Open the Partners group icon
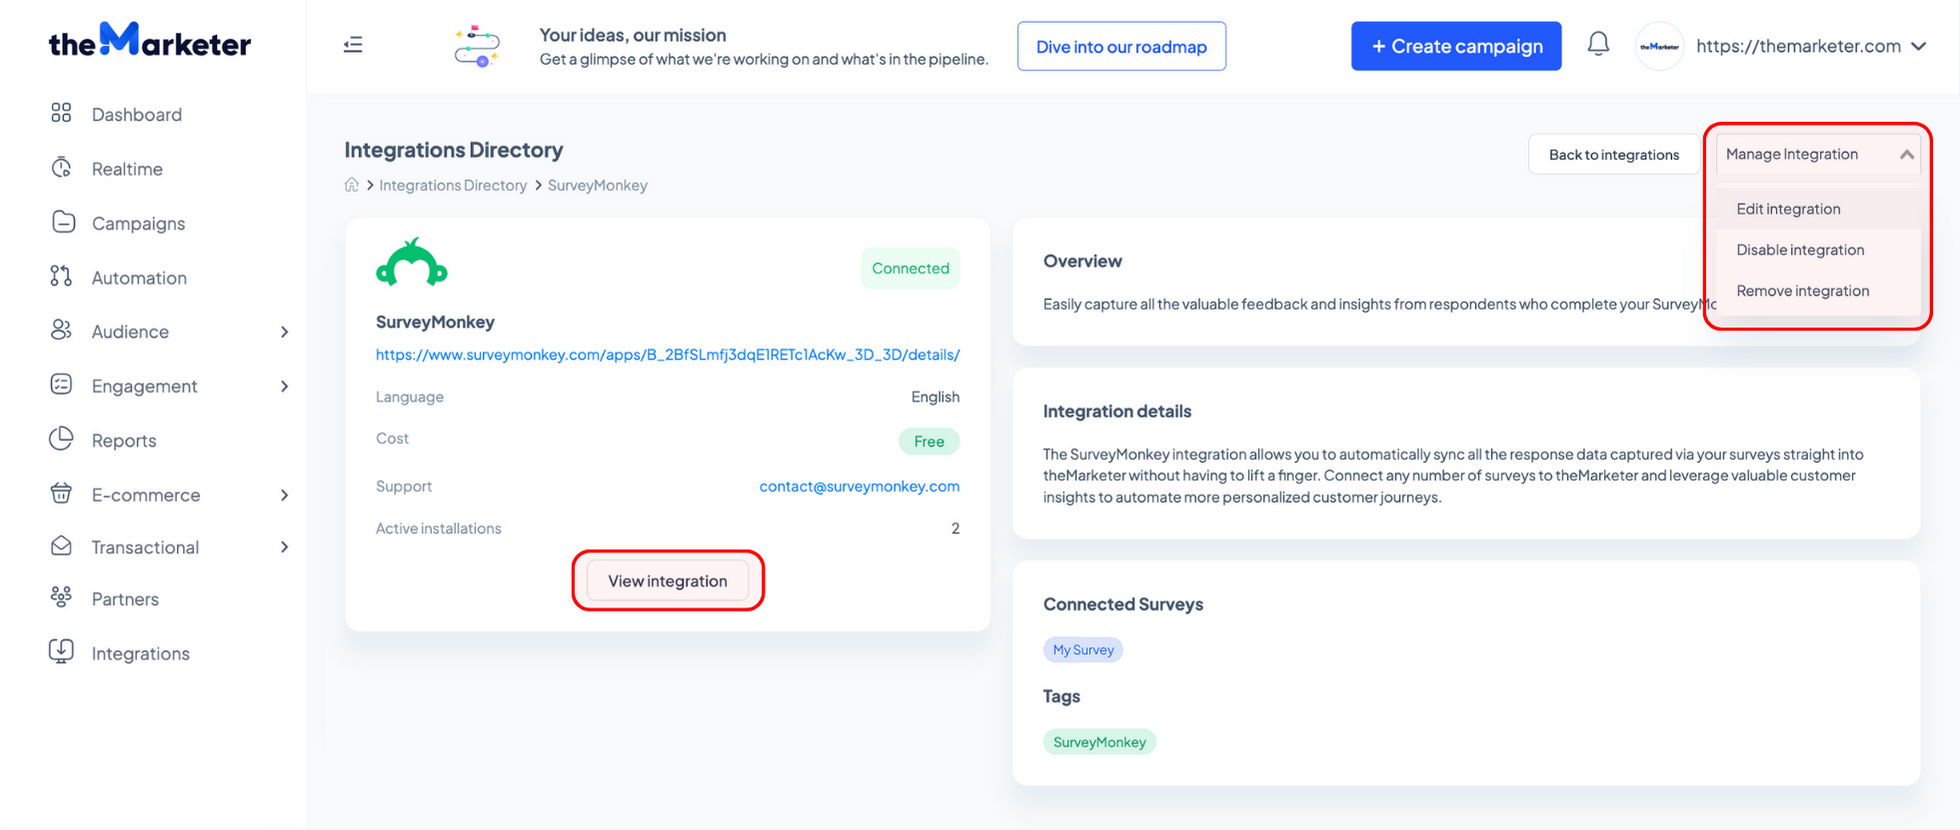 [61, 598]
